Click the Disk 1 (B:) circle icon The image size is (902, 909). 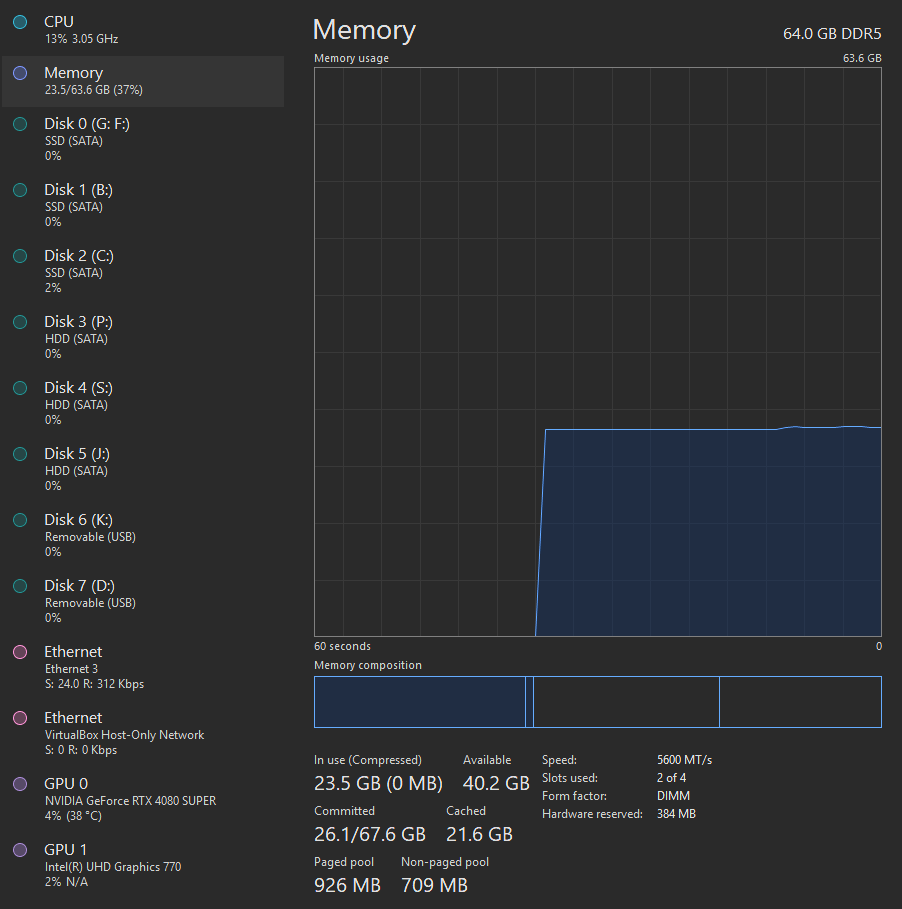[20, 190]
